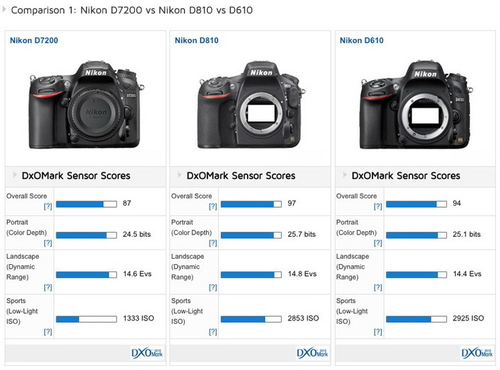
Task: Click the D7200 Overall Score bar
Action: 86,204
